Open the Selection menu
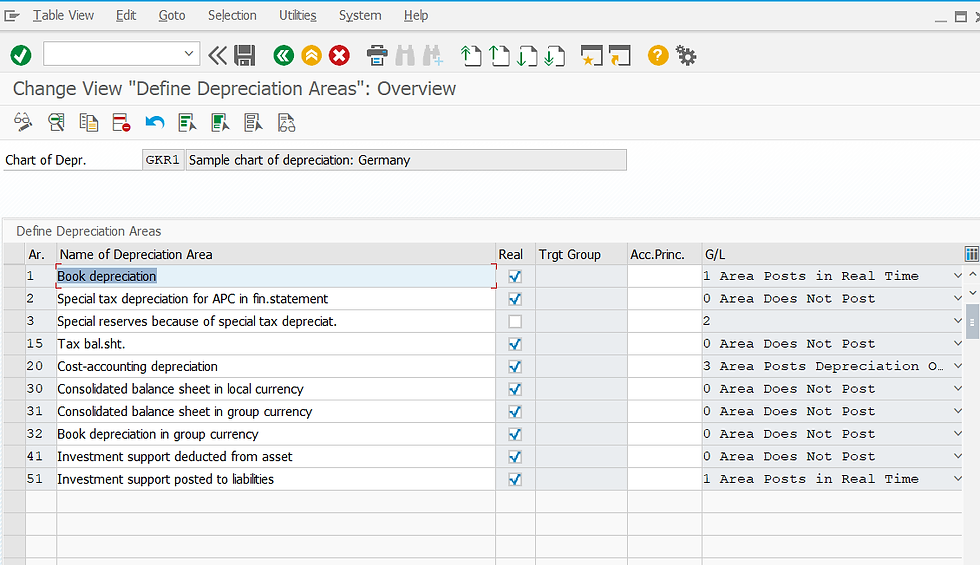Screen dimensions: 980x565 pyautogui.click(x=232, y=16)
